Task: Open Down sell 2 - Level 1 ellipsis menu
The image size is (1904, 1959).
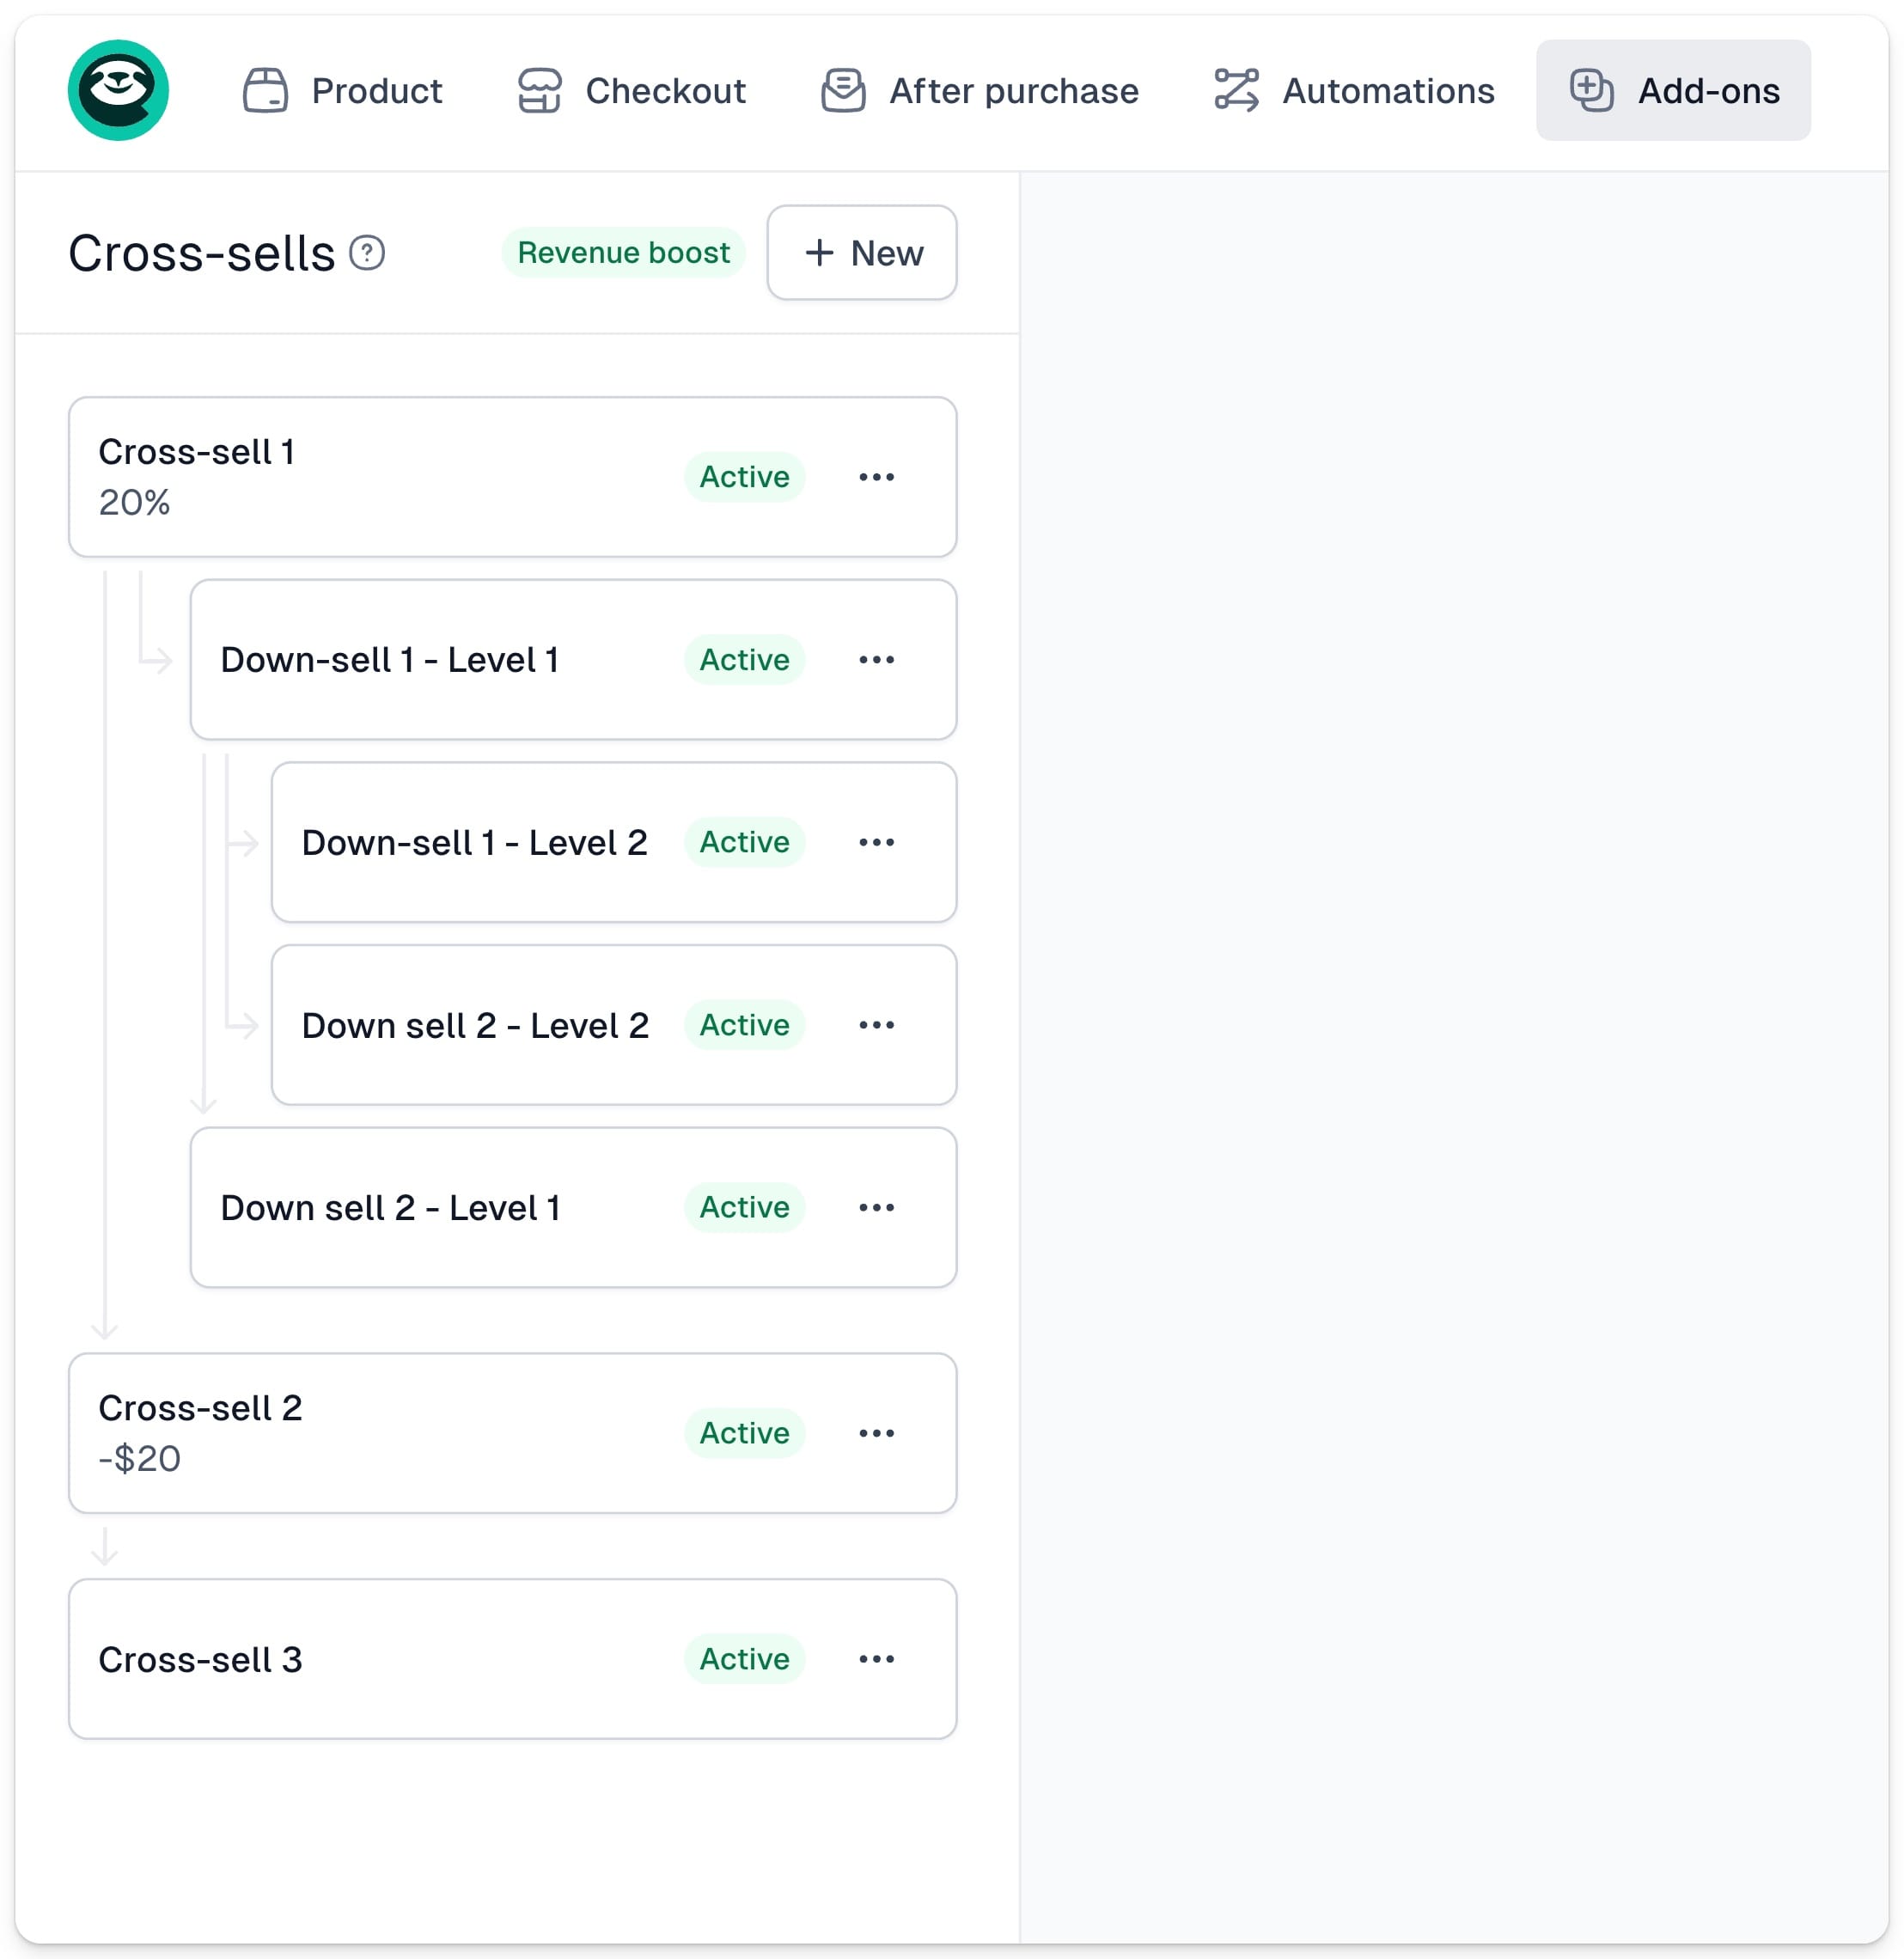Action: [x=876, y=1207]
